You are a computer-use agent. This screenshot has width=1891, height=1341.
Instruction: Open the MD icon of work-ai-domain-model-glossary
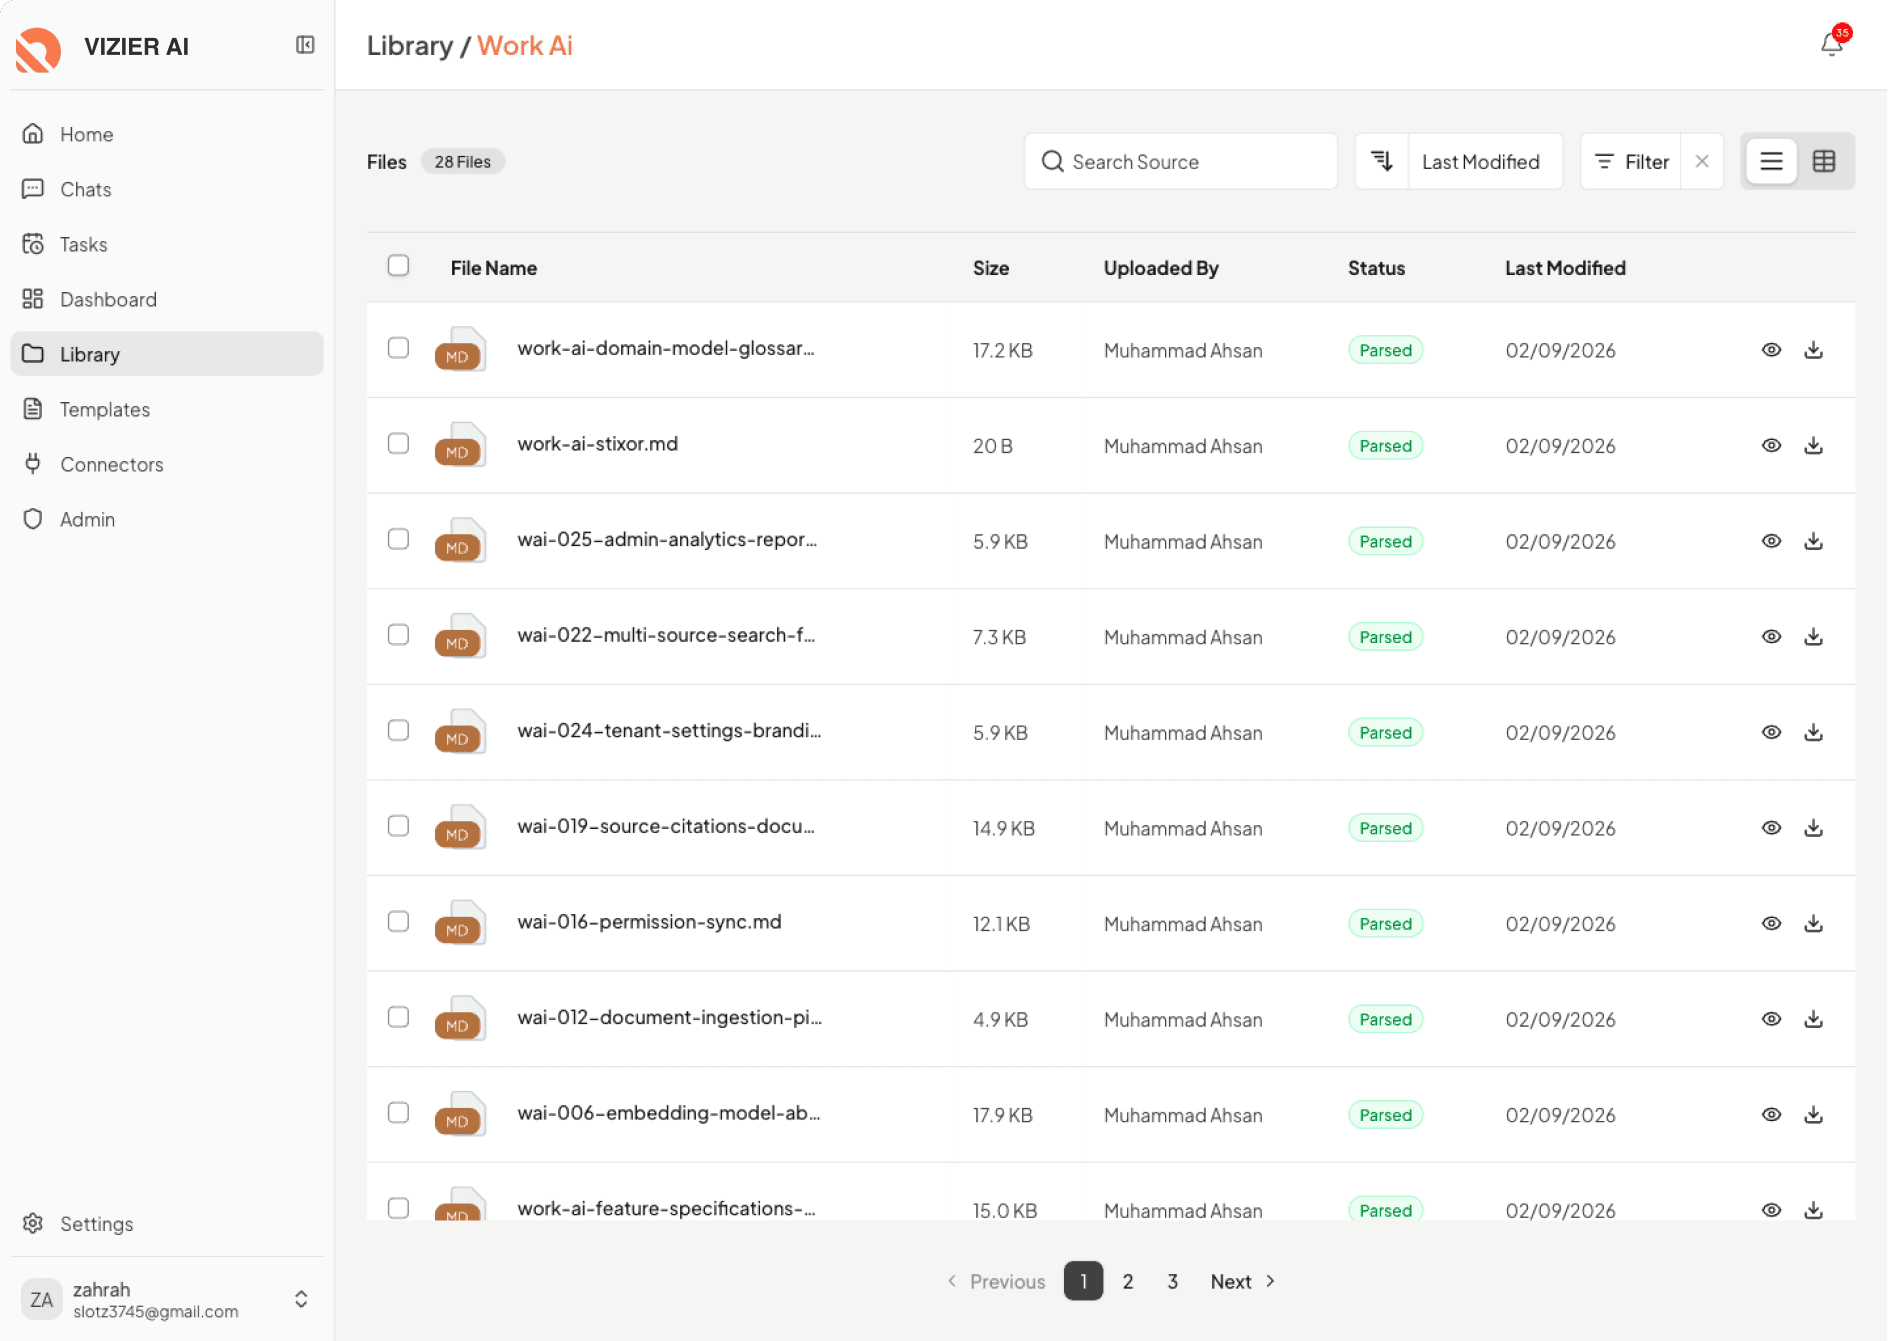460,350
